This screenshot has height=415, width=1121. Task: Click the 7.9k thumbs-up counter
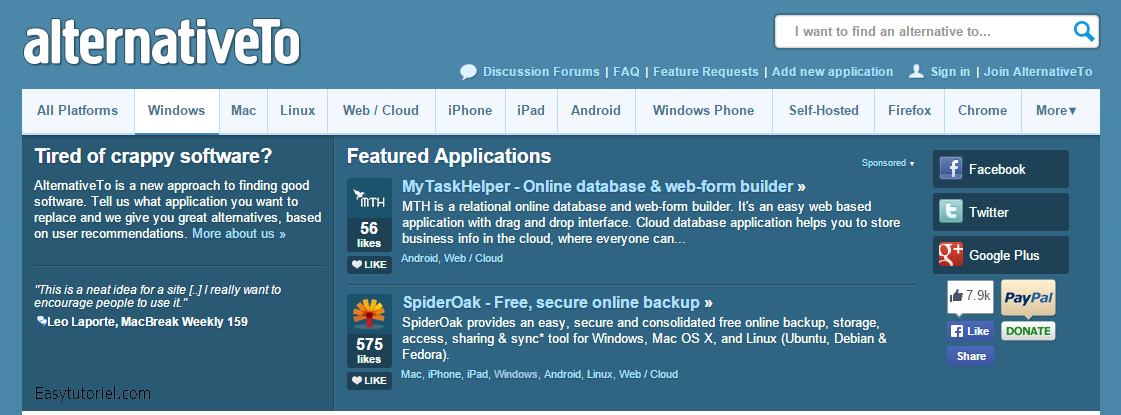[x=970, y=296]
